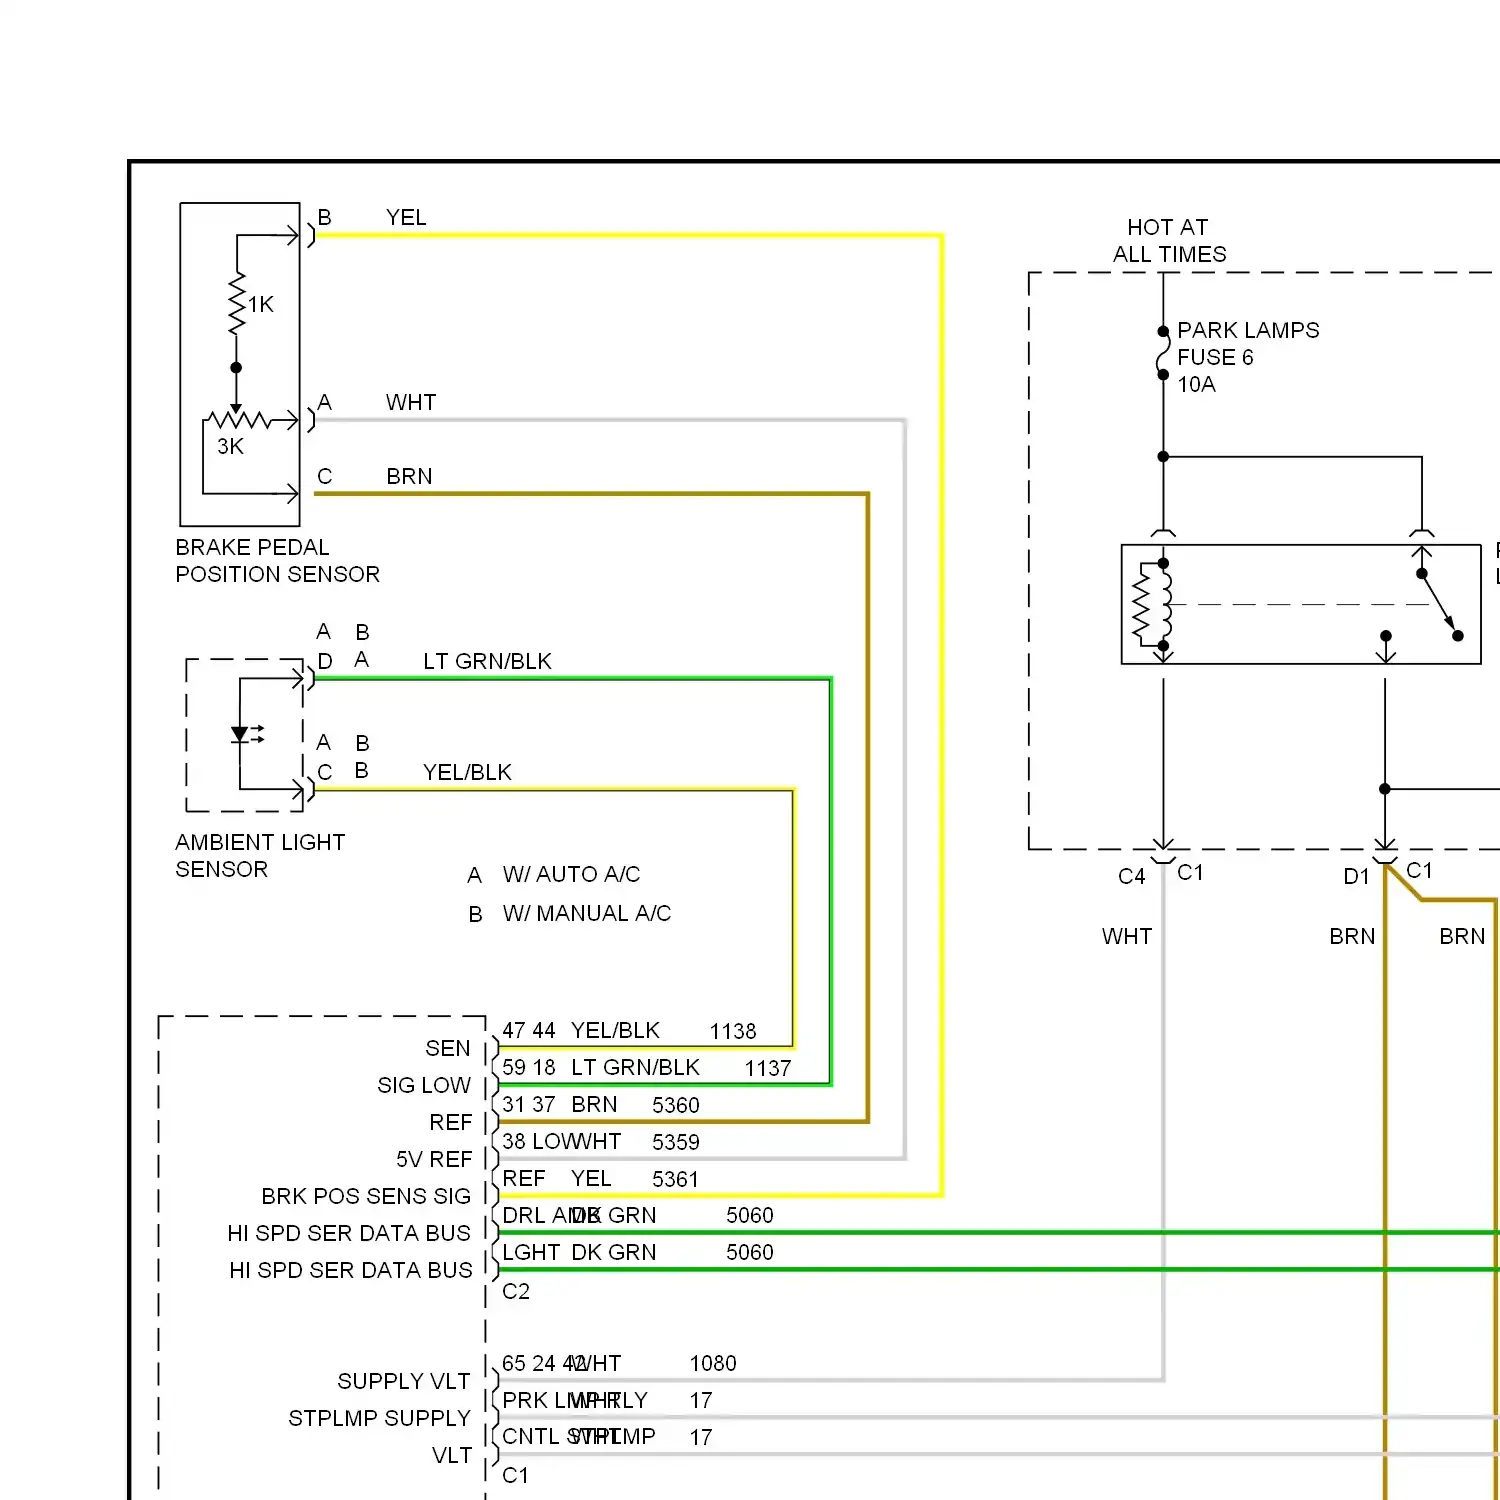Click circuit number 1080
The height and width of the screenshot is (1500, 1500).
click(x=713, y=1363)
